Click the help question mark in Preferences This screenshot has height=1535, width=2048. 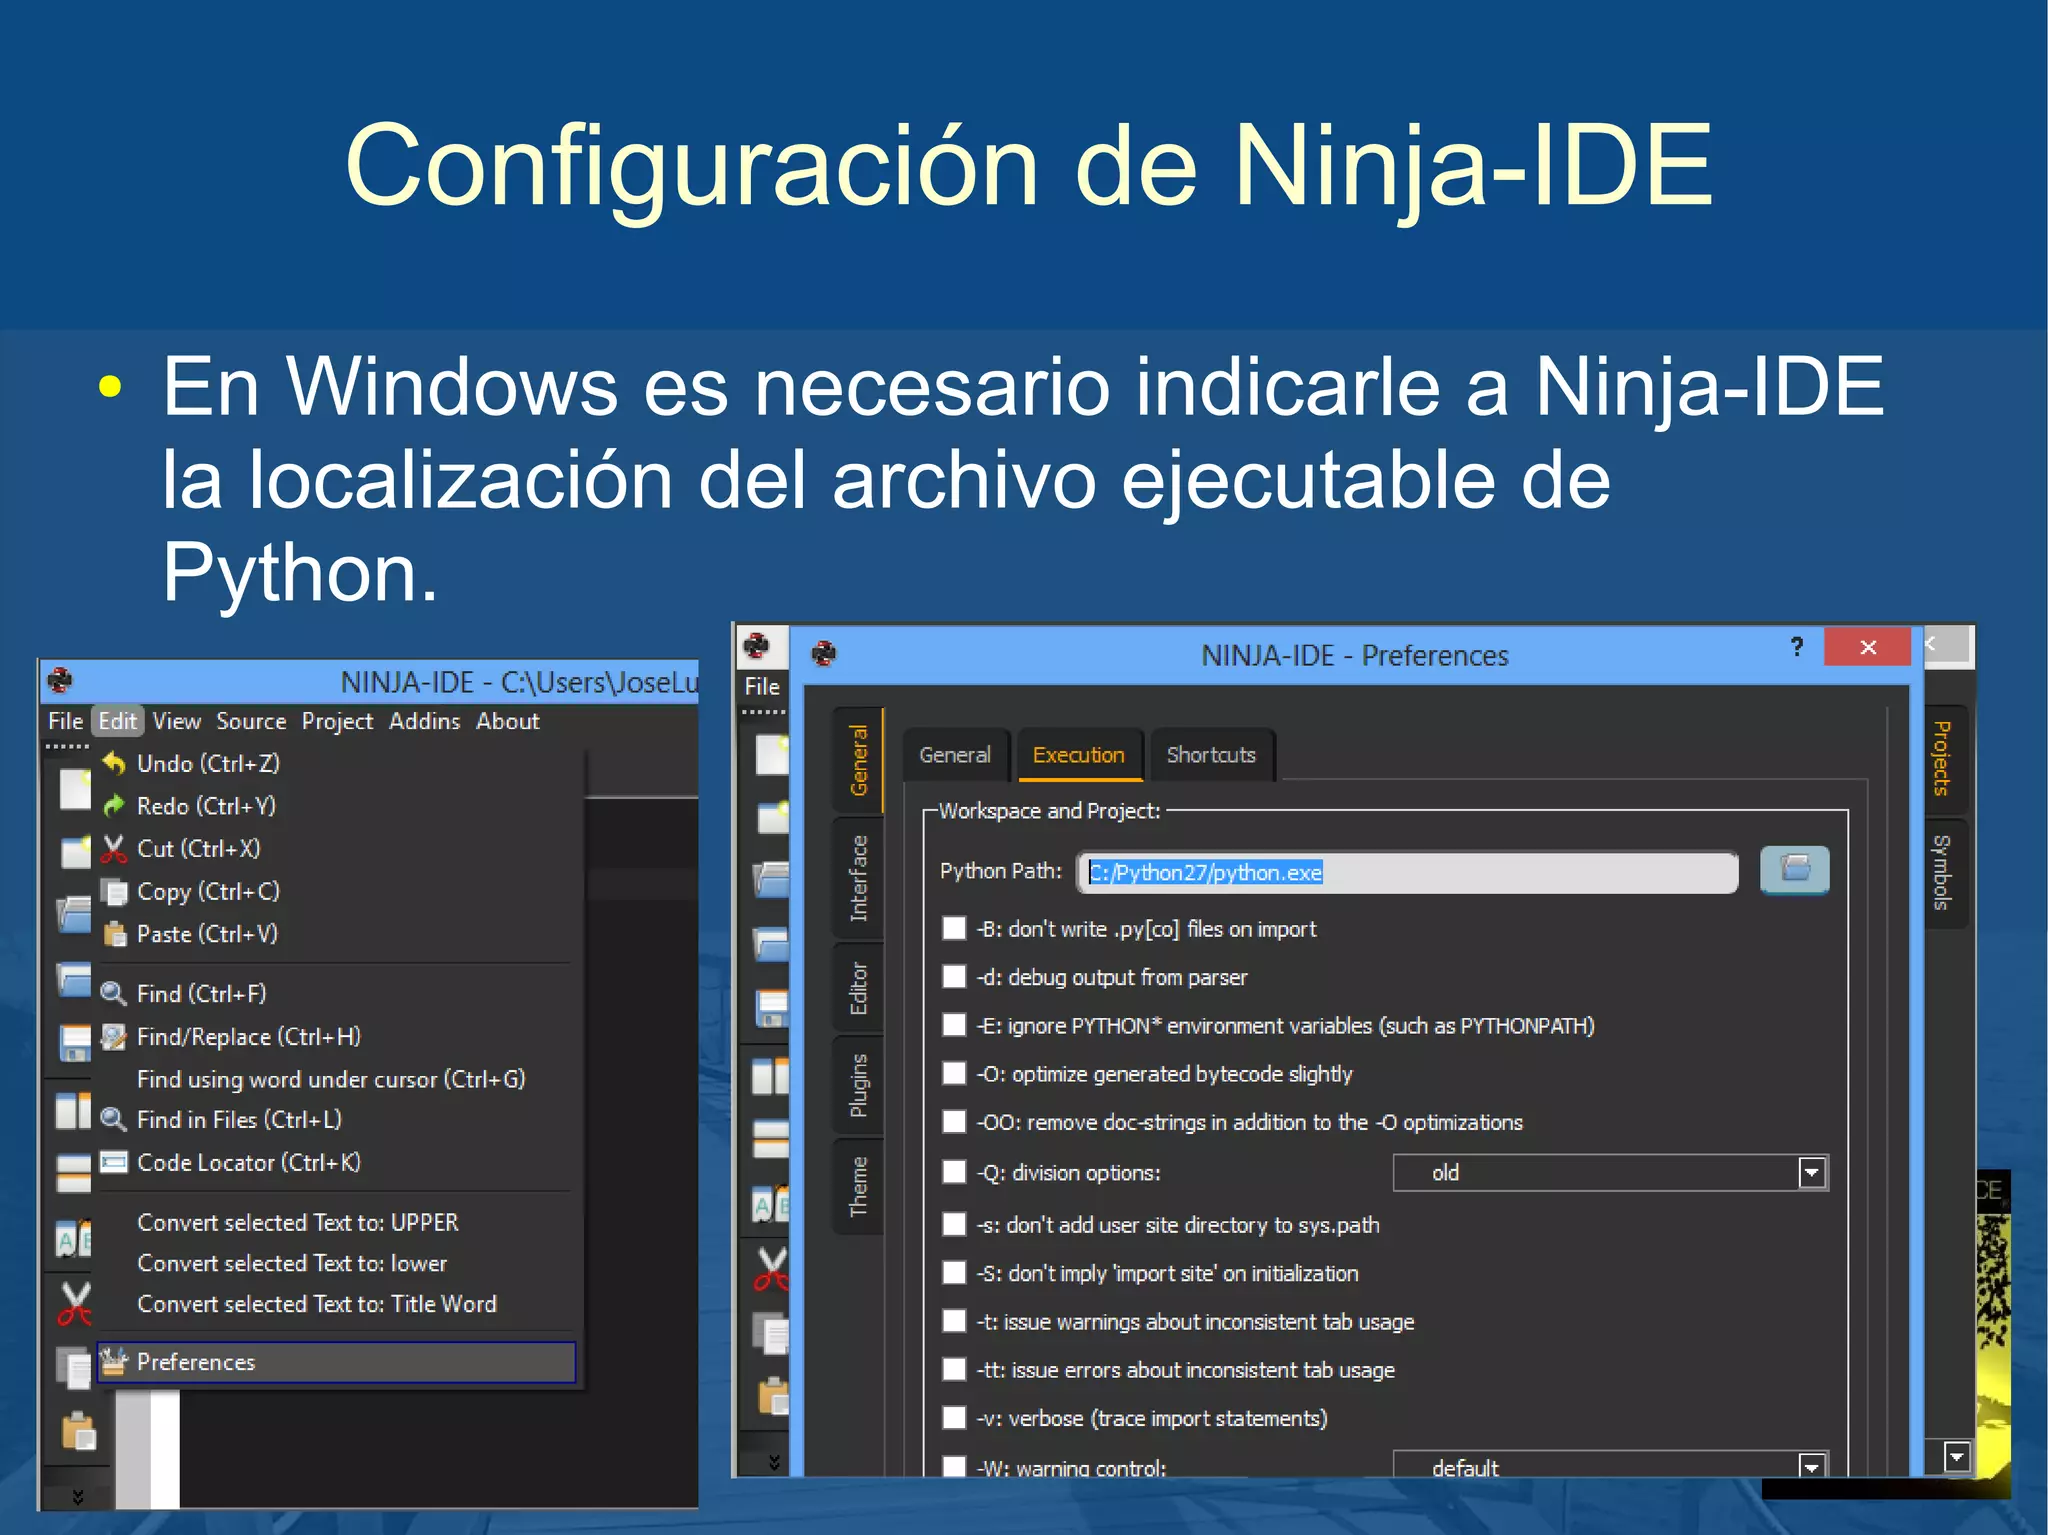(1797, 647)
